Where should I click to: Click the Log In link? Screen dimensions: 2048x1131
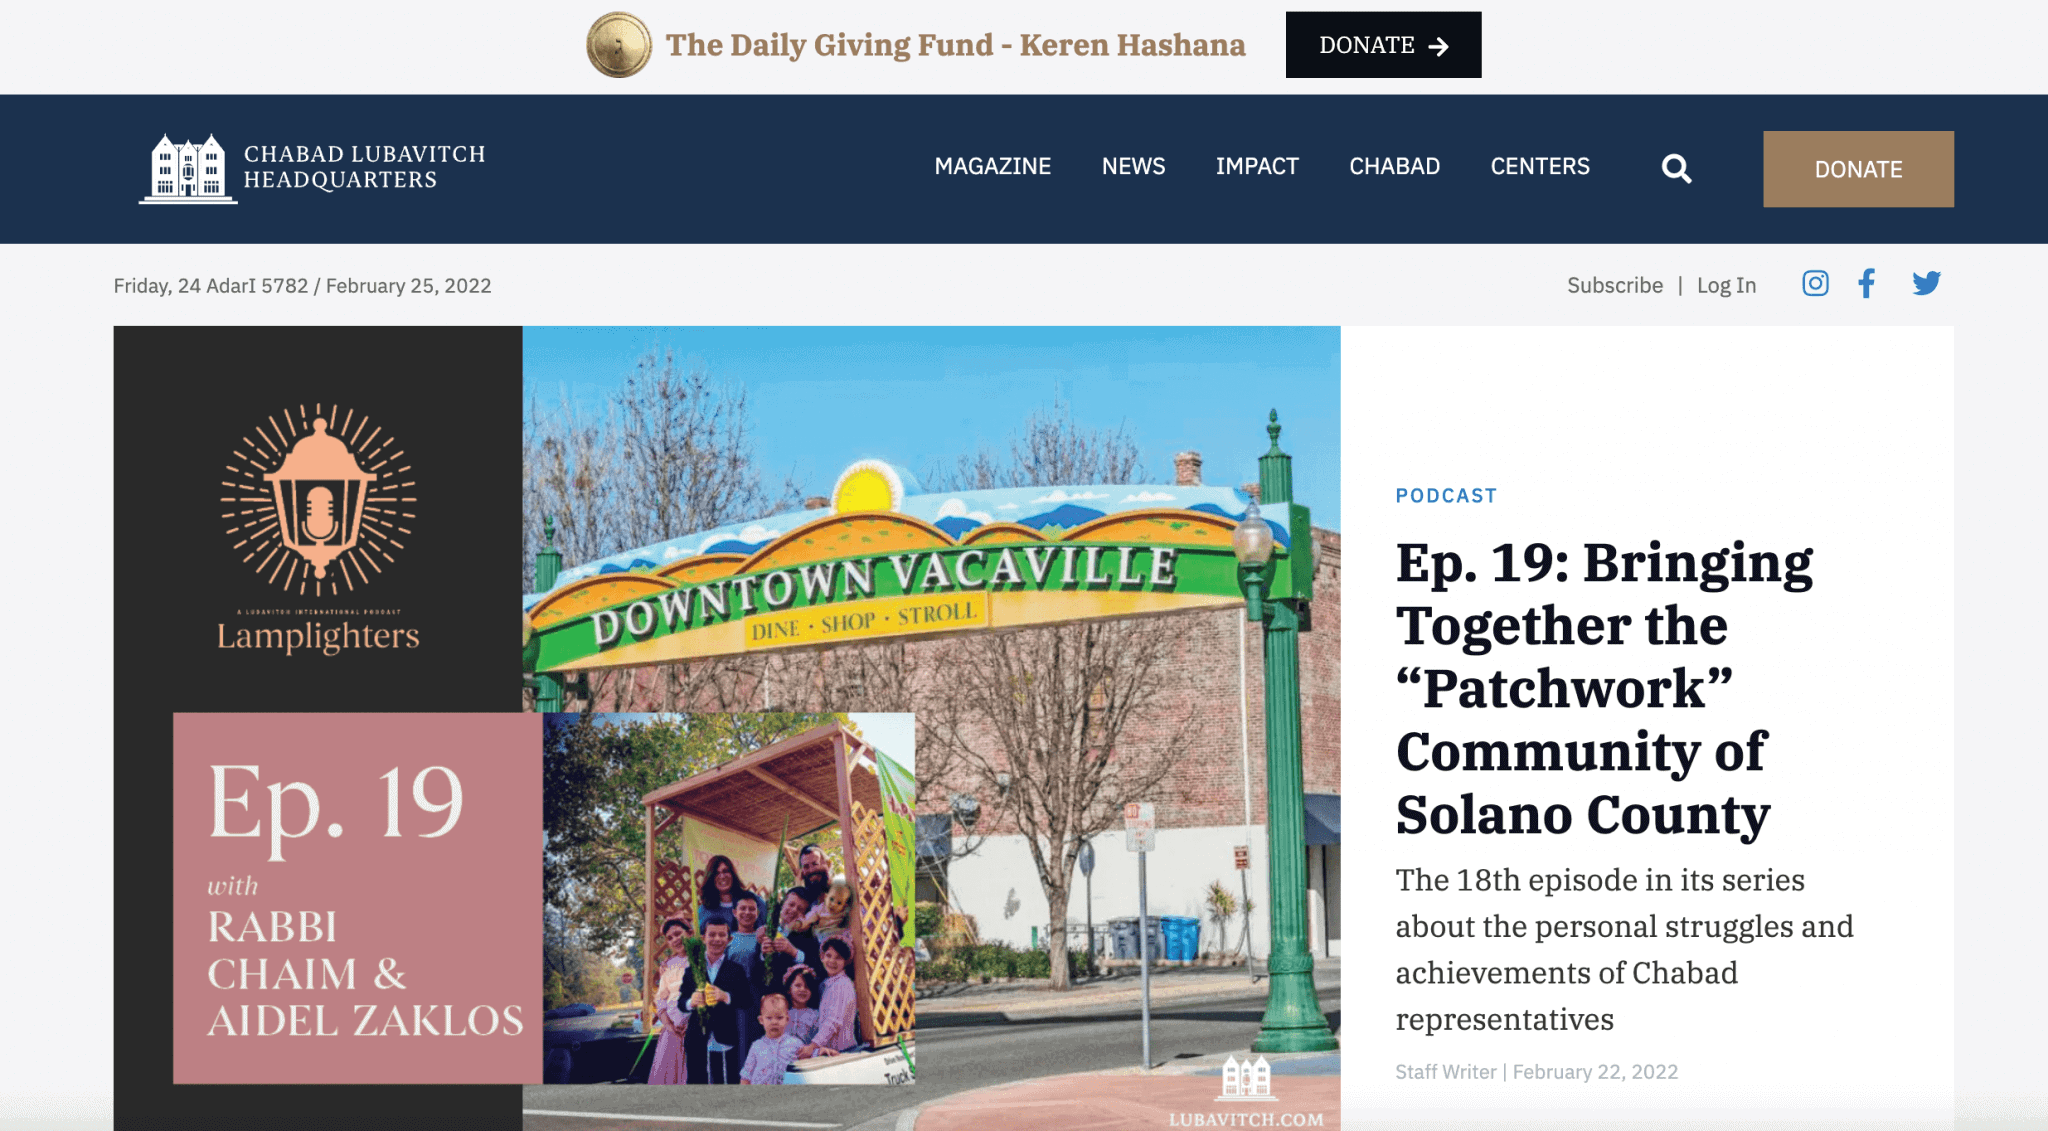[x=1726, y=286]
